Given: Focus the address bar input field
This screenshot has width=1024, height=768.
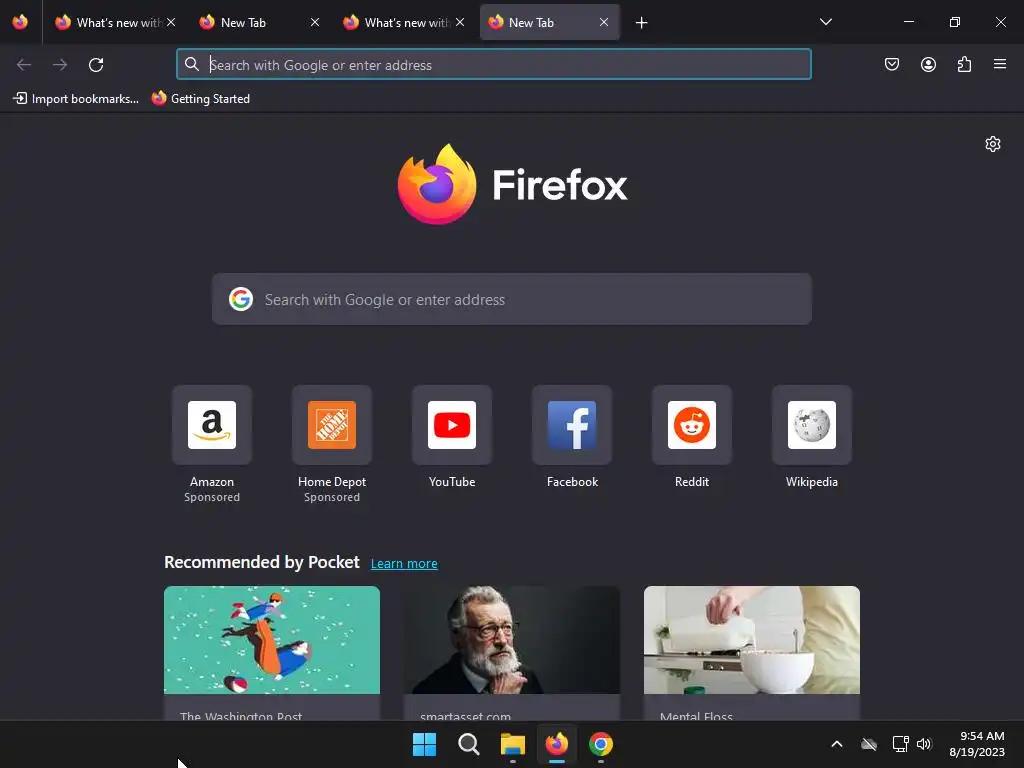Looking at the screenshot, I should (494, 65).
